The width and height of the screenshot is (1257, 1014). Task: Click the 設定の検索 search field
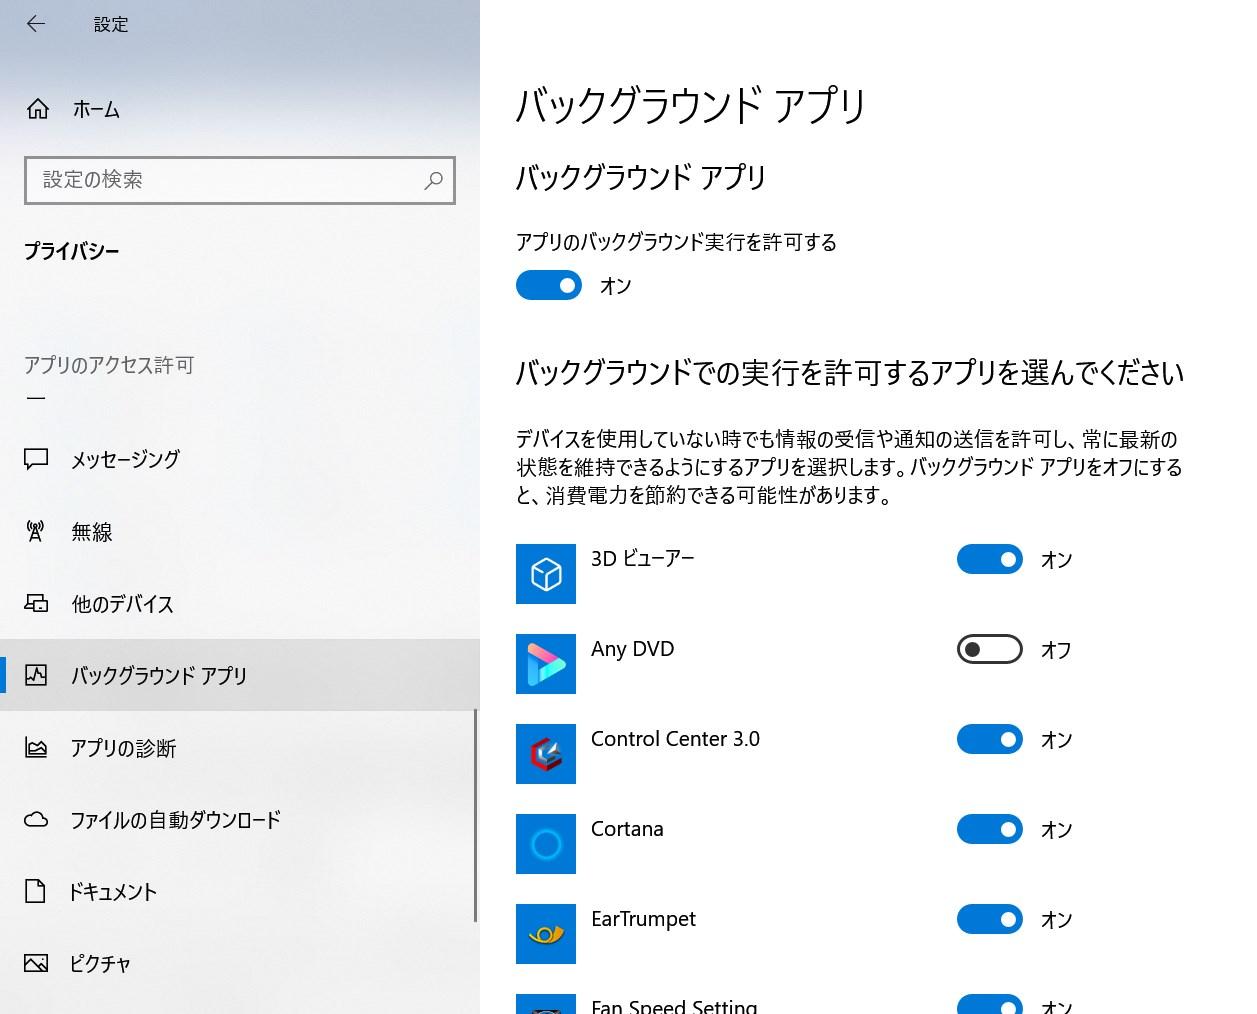[x=240, y=181]
